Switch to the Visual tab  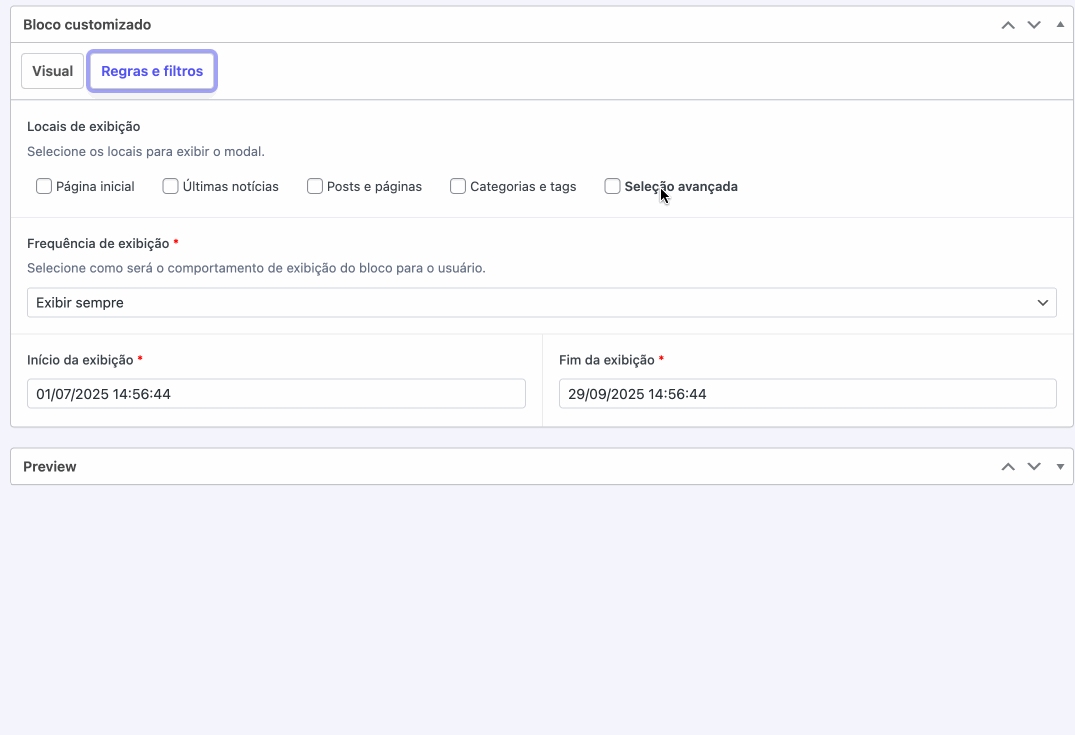tap(52, 71)
